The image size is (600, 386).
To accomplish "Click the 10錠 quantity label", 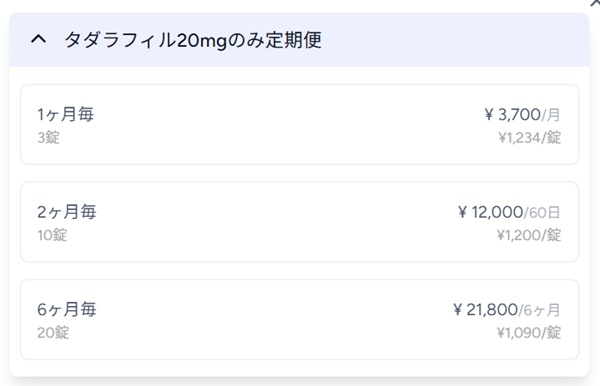I will 52,235.
